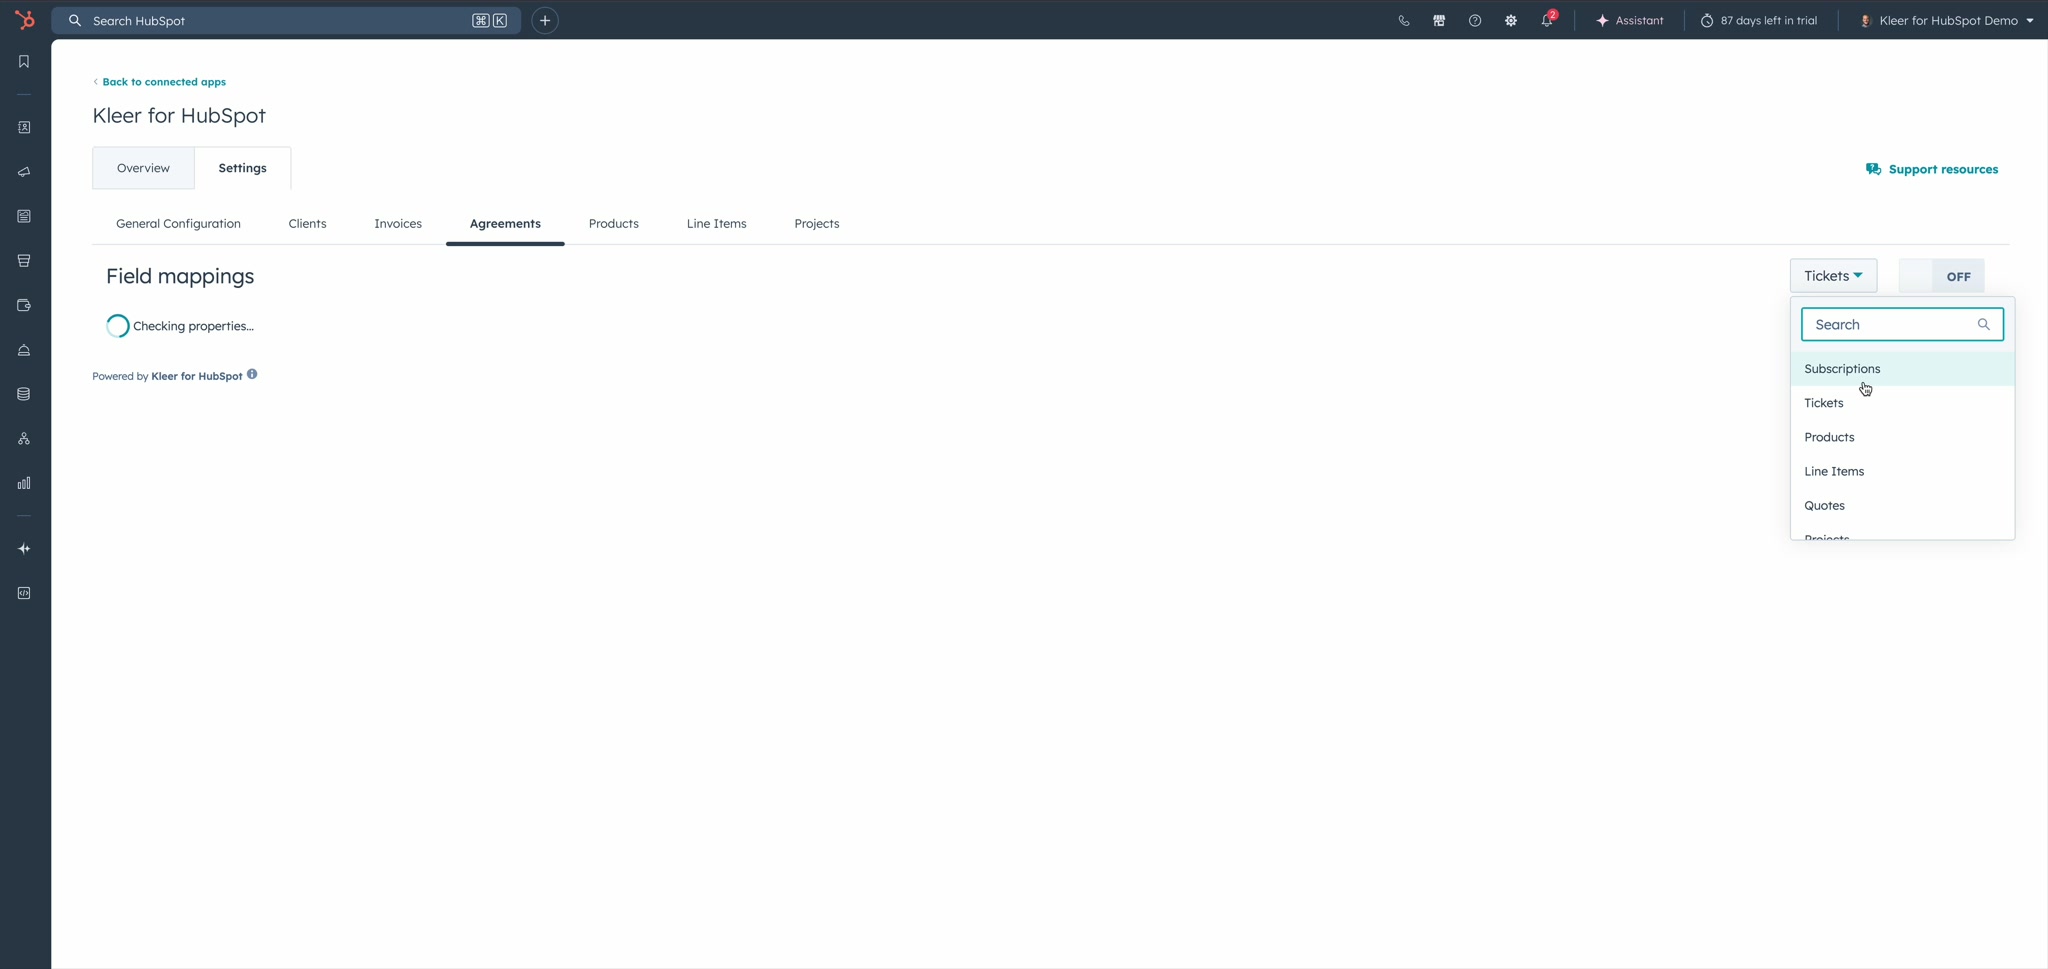Open the Sales sidebar icon
Image resolution: width=2048 pixels, height=969 pixels.
tap(24, 261)
